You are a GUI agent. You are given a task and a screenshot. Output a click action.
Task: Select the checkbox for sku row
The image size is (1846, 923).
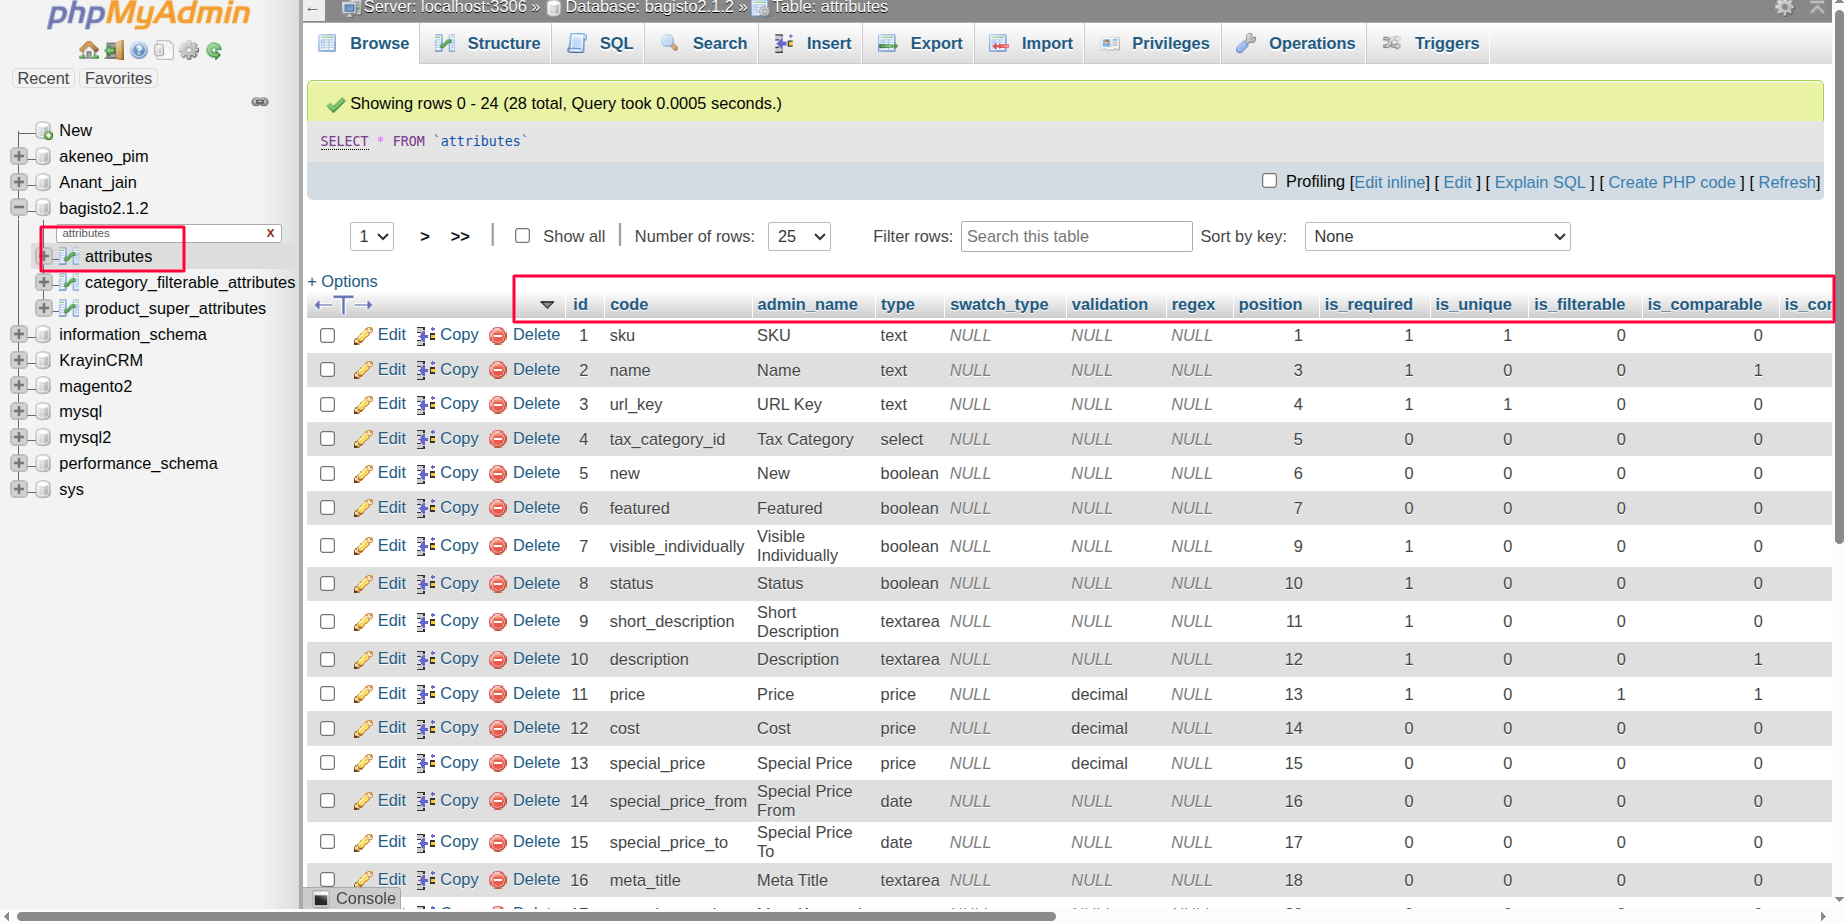click(x=327, y=336)
